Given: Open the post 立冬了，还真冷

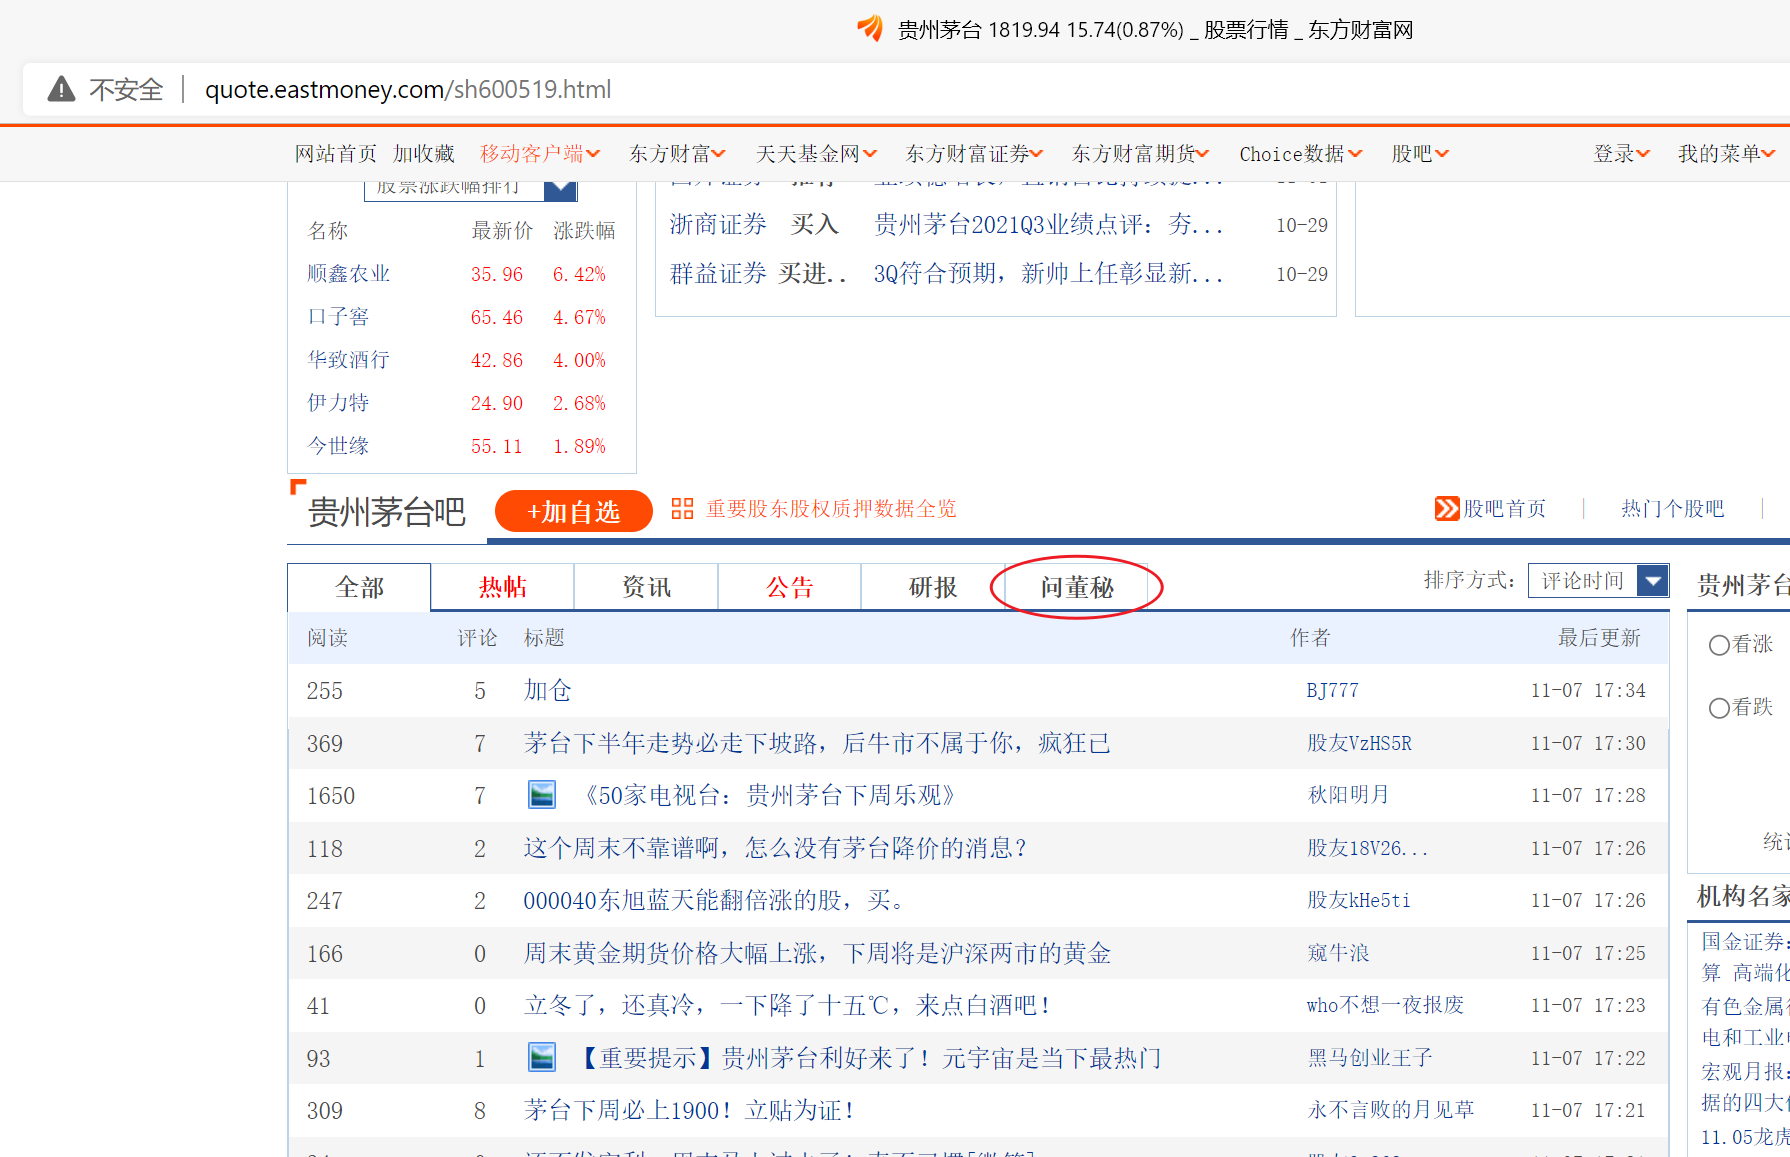Looking at the screenshot, I should [787, 1005].
